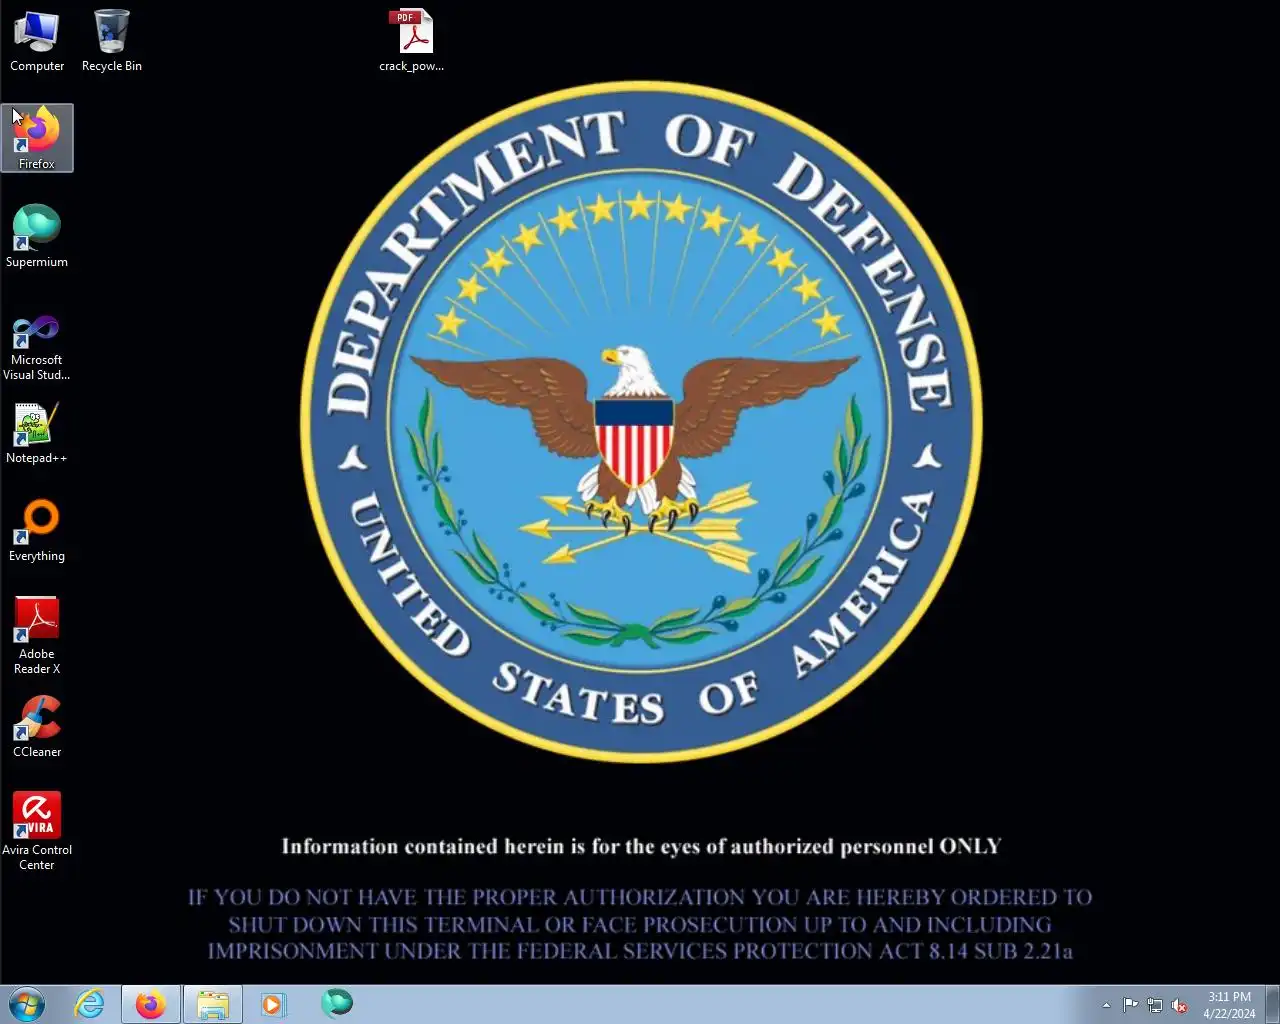
Task: Select the Microsoft Visual Studio shortcut
Action: [37, 346]
